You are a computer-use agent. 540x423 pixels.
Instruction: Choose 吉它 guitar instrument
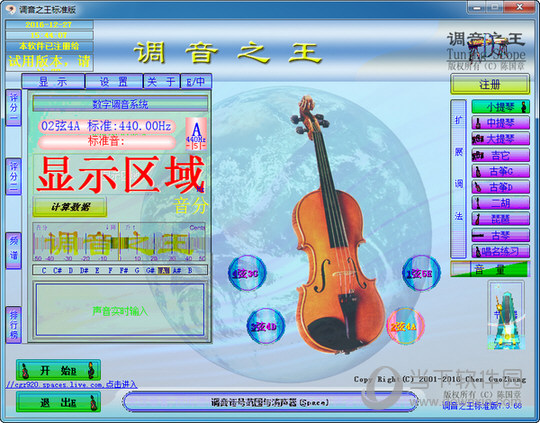coord(500,155)
